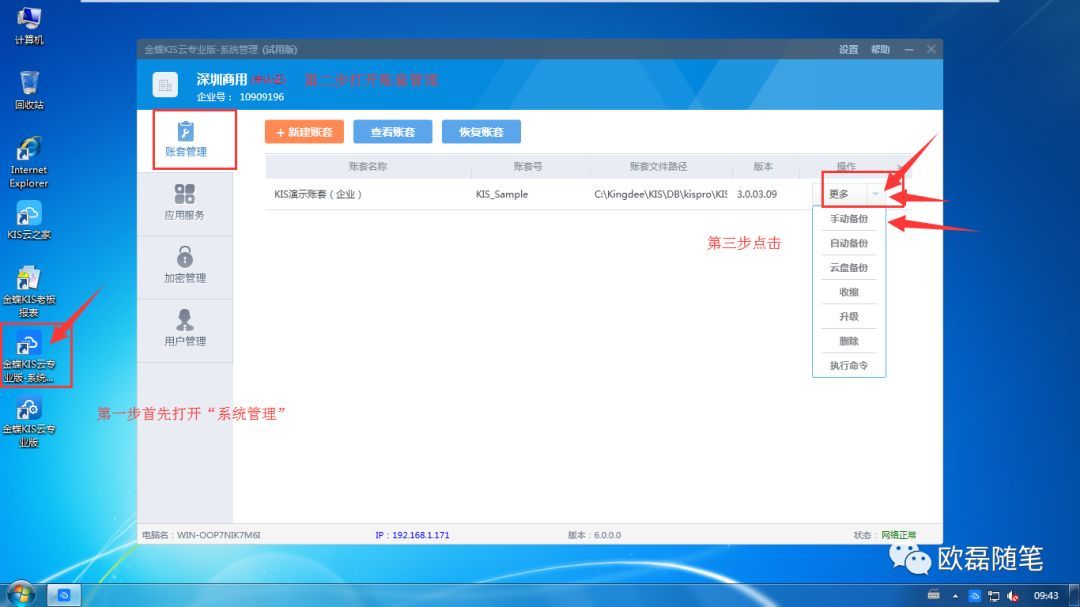The width and height of the screenshot is (1080, 607).
Task: Choose 执行命令 from the dropdown
Action: pyautogui.click(x=849, y=365)
